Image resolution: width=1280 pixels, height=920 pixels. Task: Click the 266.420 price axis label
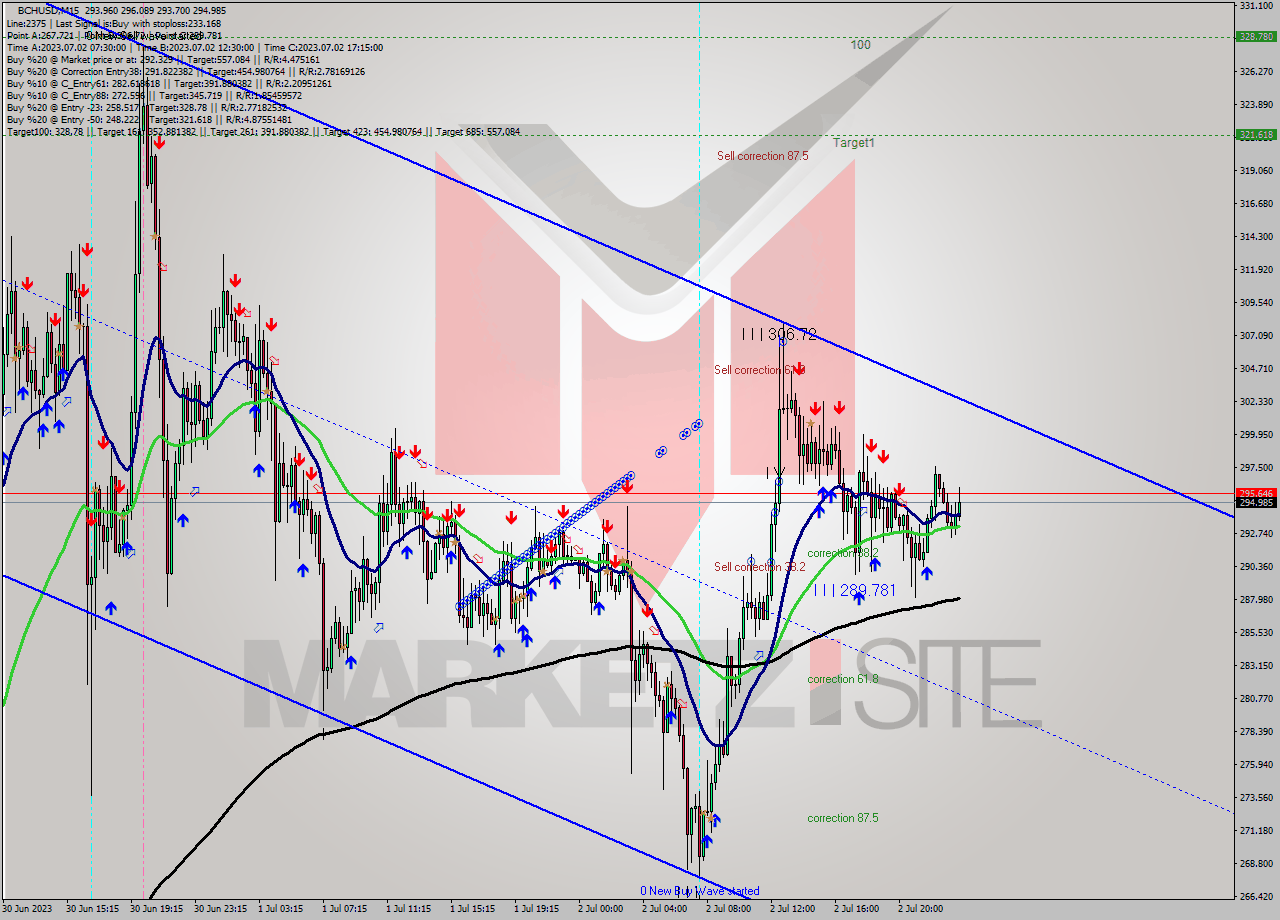[x=1256, y=897]
